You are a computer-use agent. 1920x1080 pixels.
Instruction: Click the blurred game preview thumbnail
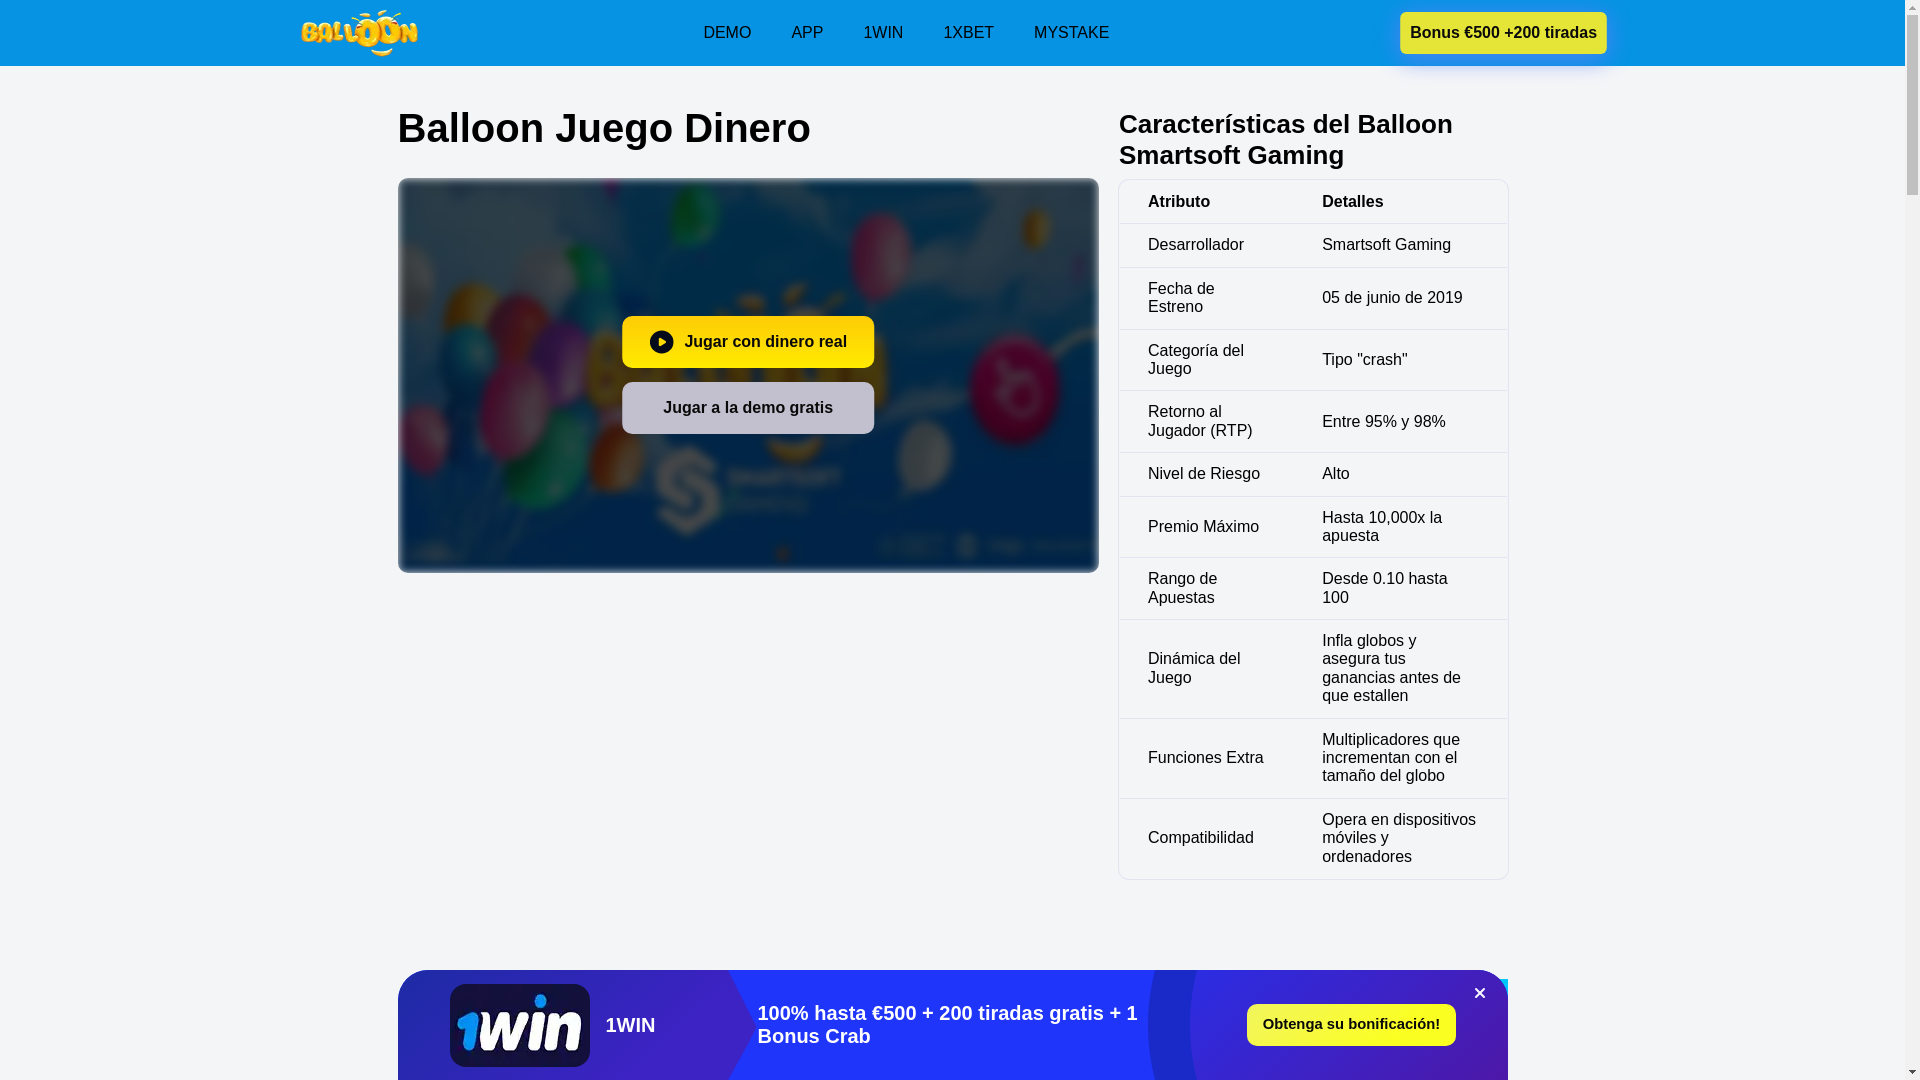(748, 375)
